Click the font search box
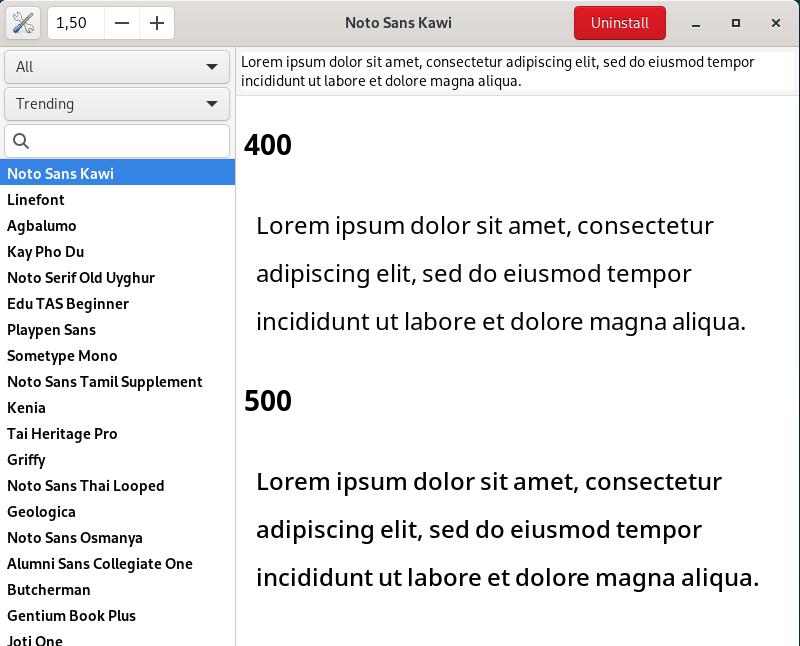The height and width of the screenshot is (646, 800). 117,141
